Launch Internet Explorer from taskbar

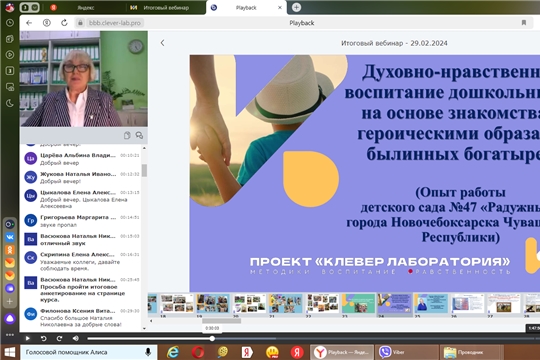pyautogui.click(x=173, y=352)
